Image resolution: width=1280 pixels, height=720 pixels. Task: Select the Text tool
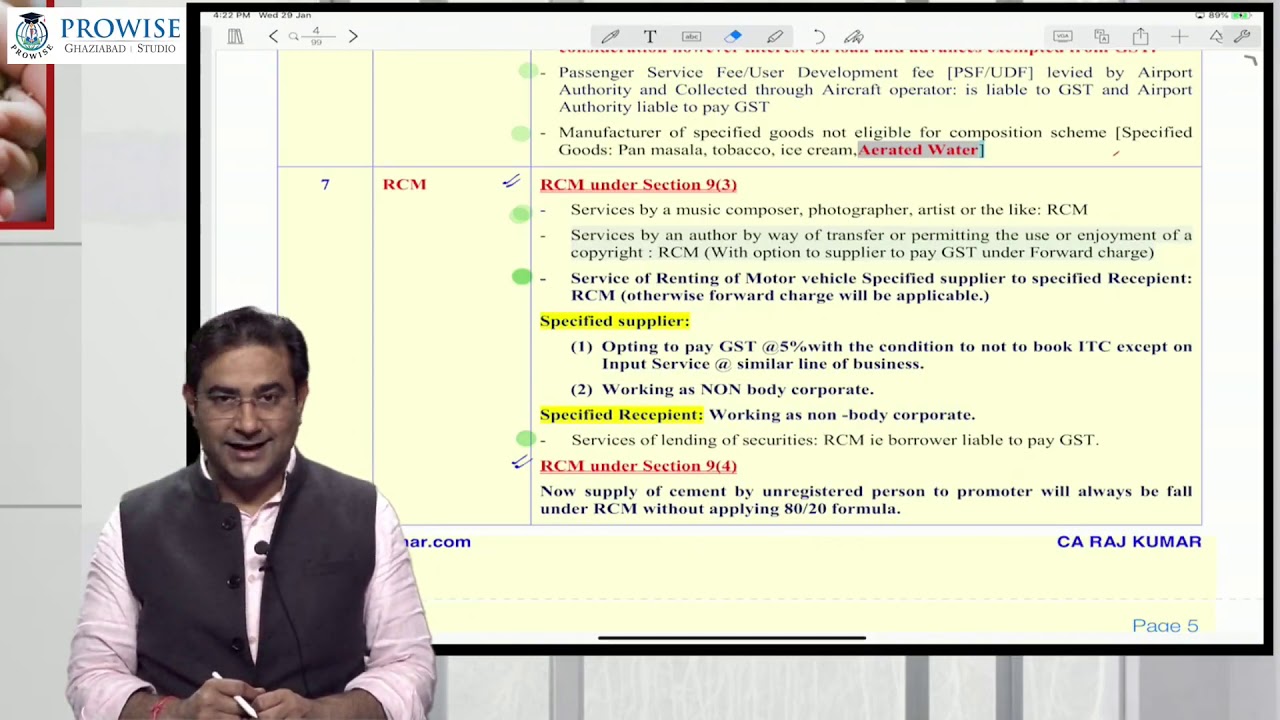coord(649,37)
